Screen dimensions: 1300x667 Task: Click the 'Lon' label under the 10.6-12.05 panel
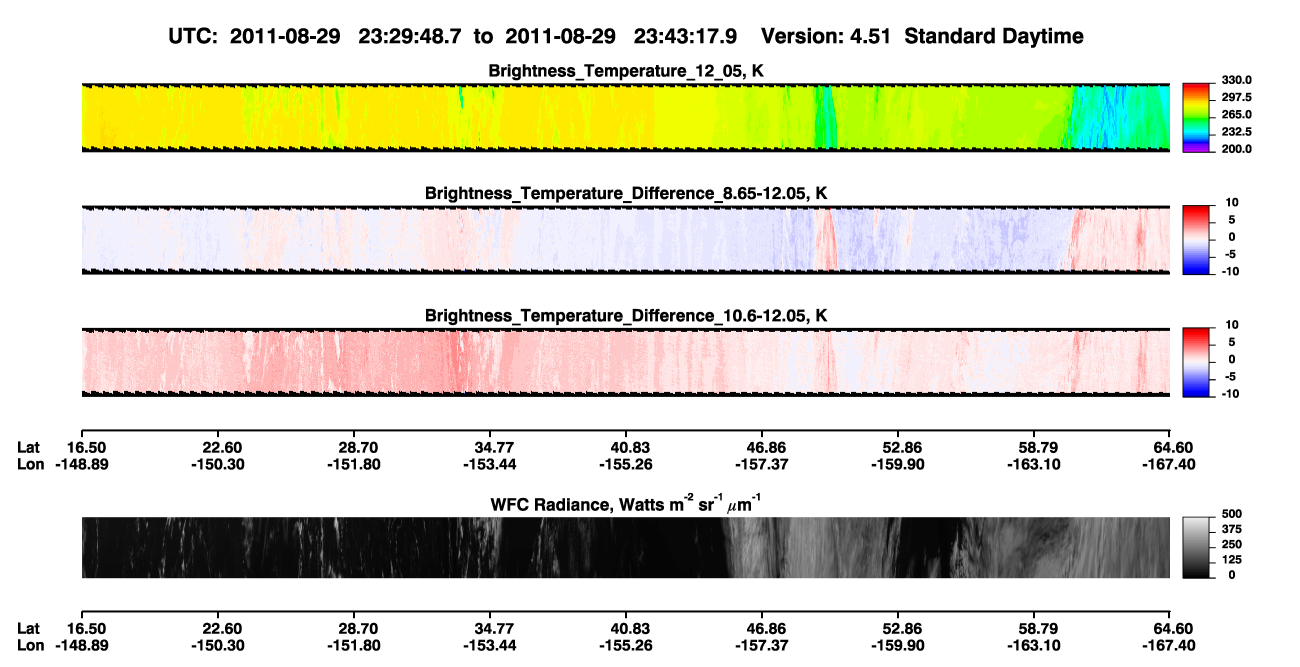30,465
